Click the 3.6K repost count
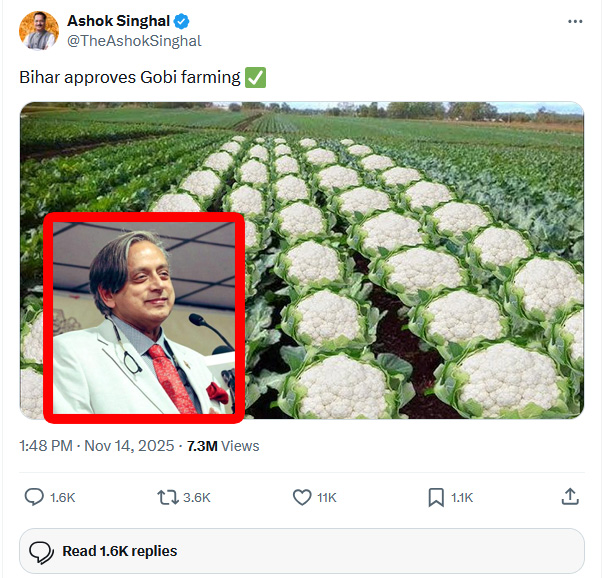 [x=196, y=497]
